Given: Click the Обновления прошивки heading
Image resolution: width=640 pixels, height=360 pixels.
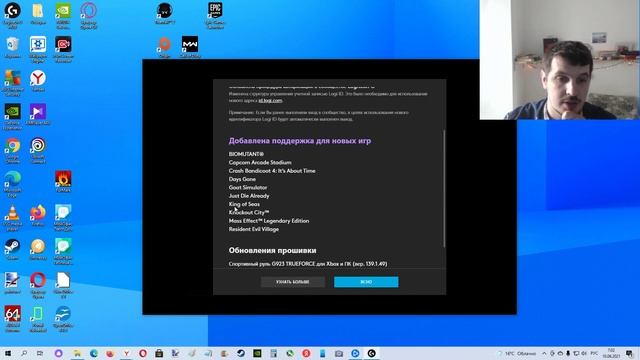Looking at the screenshot, I should [272, 251].
